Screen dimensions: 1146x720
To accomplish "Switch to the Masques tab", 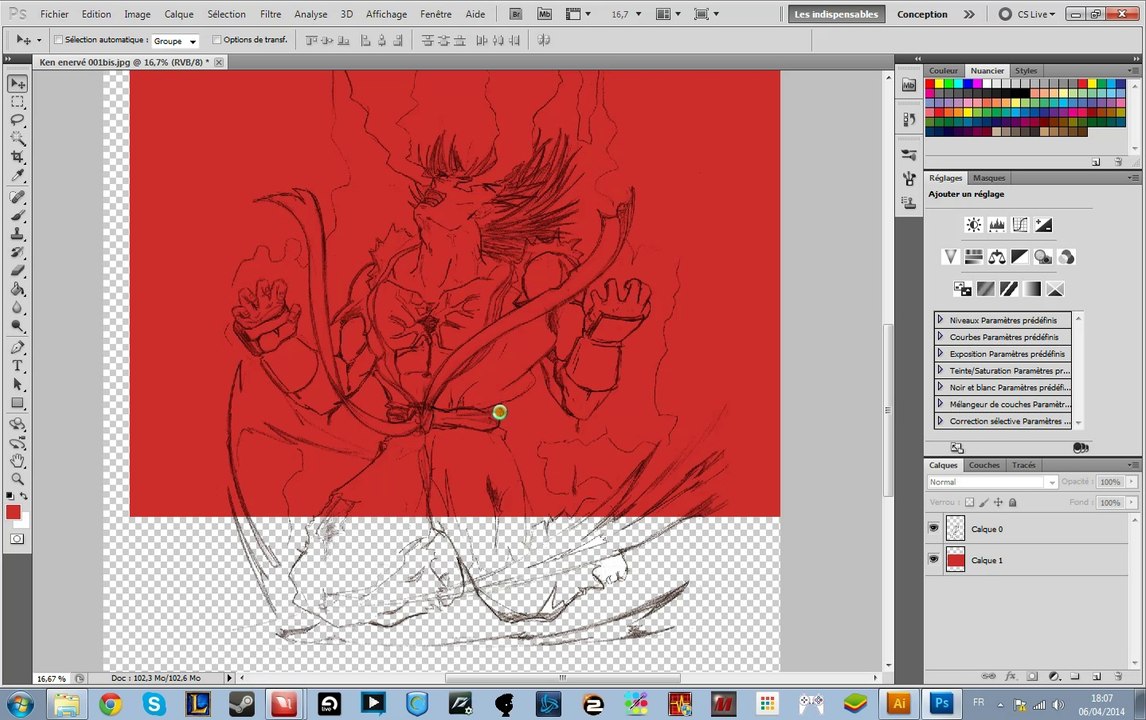I will pyautogui.click(x=989, y=178).
